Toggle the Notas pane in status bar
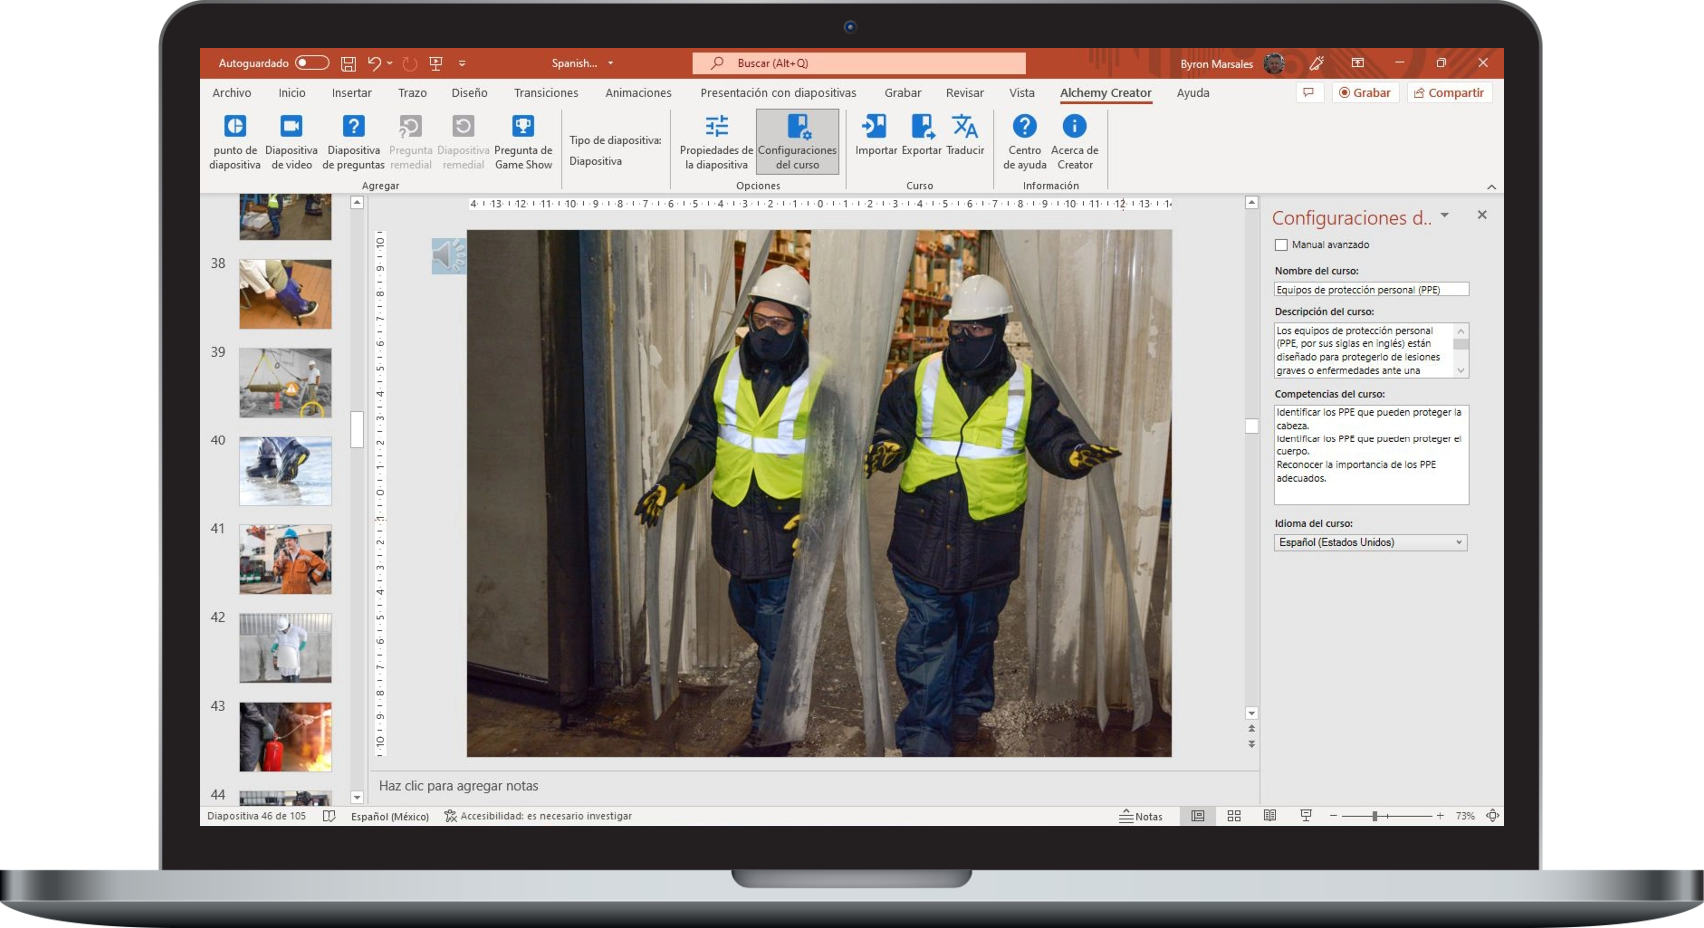The width and height of the screenshot is (1704, 928). (x=1141, y=816)
